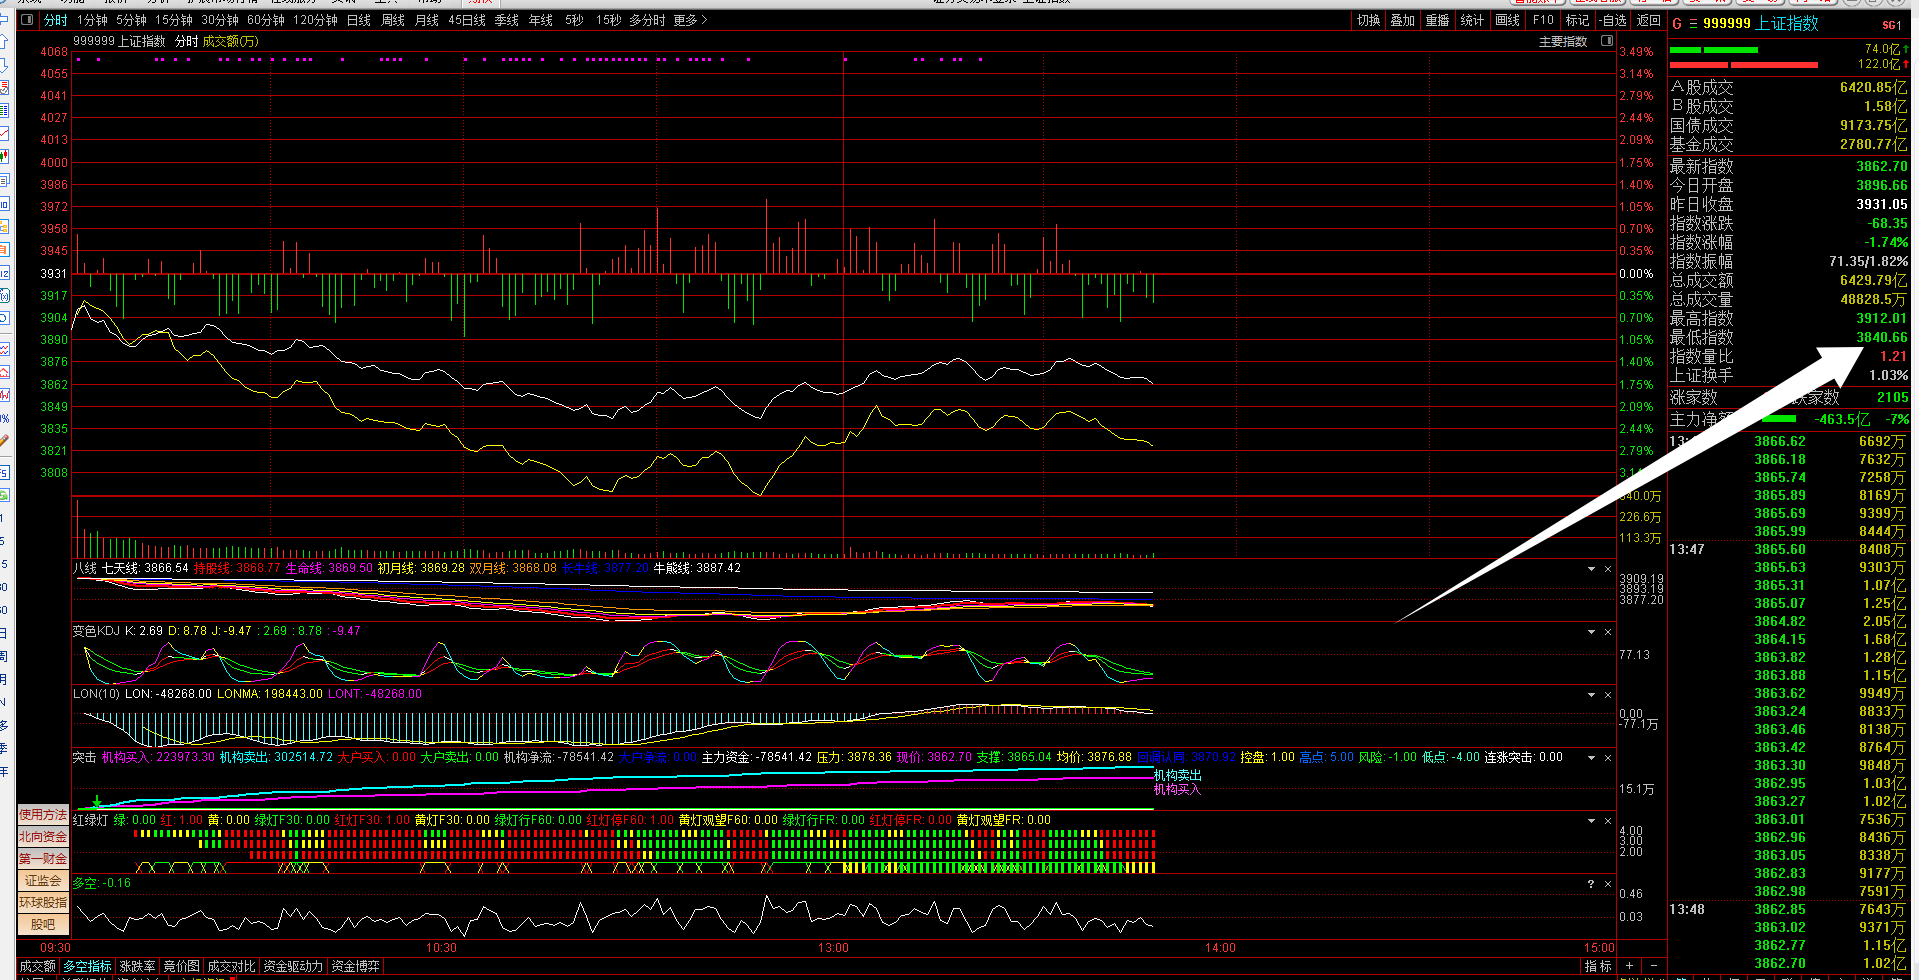The width and height of the screenshot is (1919, 980).
Task: Close the 八线 indicator panel
Action: pos(1608,569)
